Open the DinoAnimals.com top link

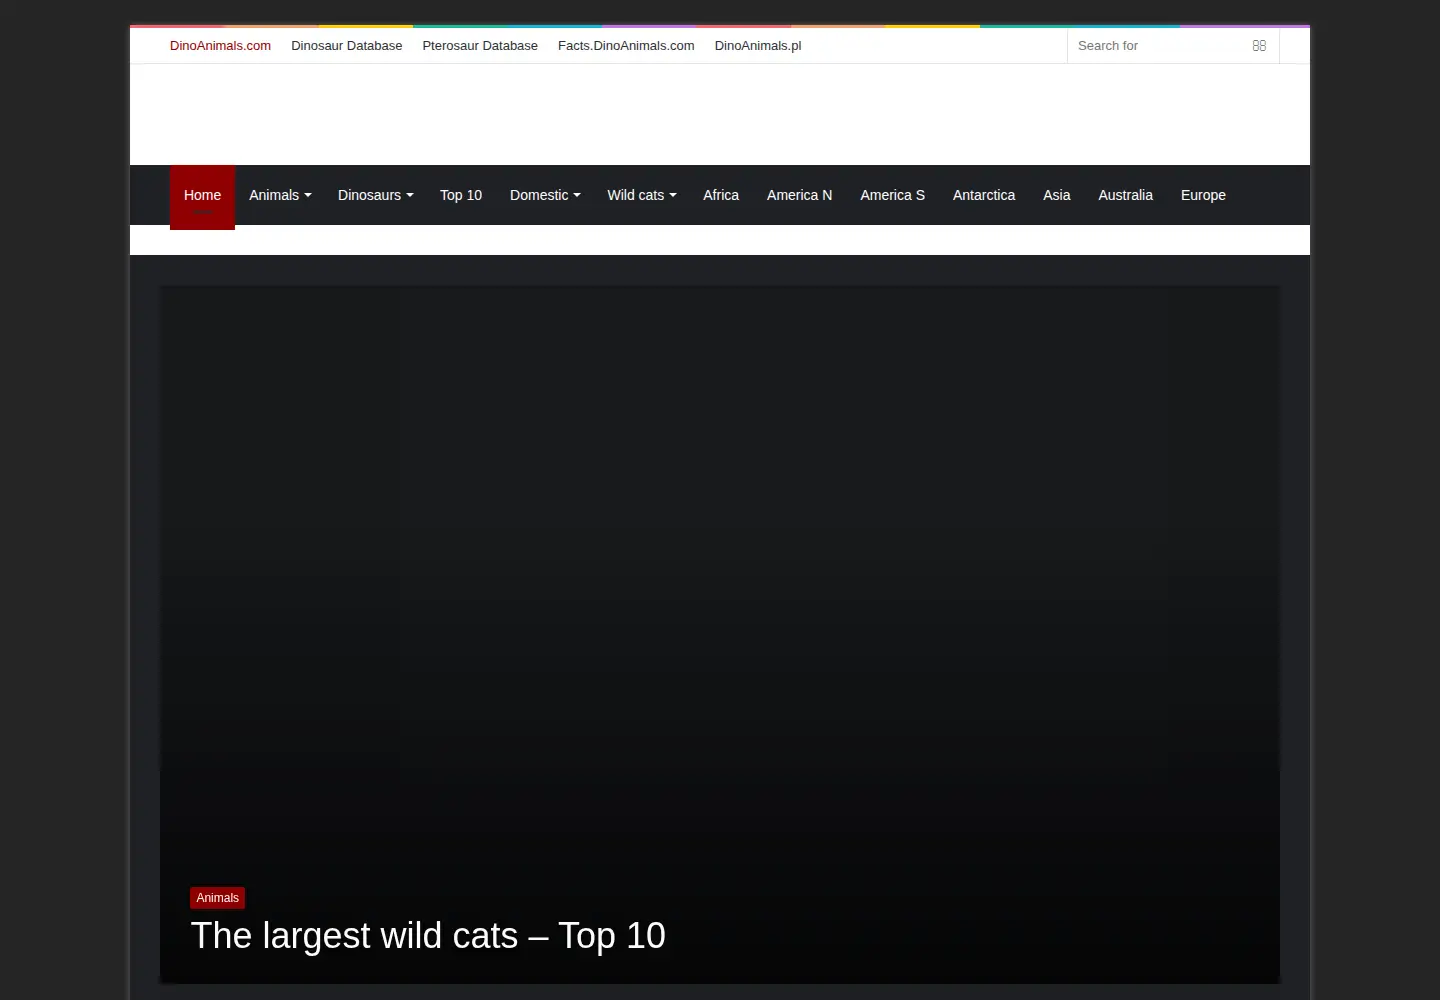click(x=220, y=46)
